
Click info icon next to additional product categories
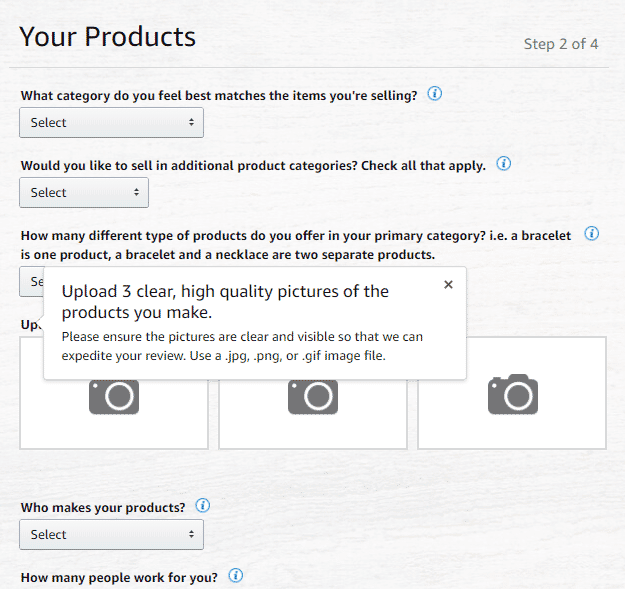point(504,163)
